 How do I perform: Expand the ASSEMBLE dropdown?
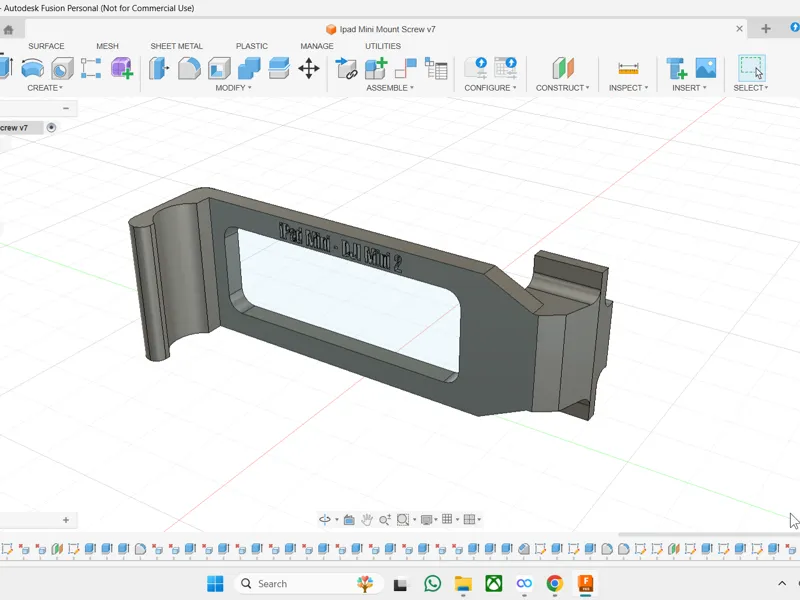pyautogui.click(x=390, y=88)
